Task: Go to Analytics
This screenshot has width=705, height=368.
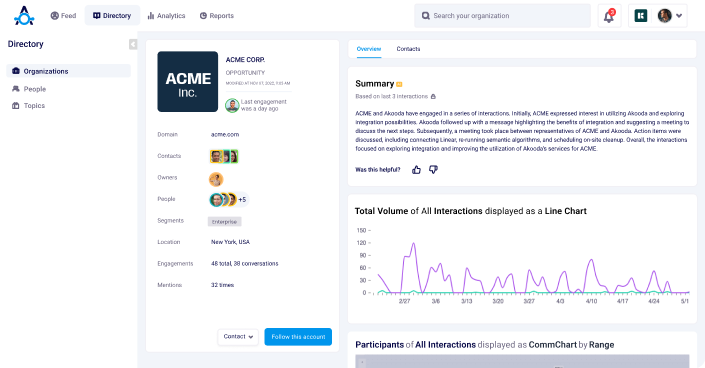Action: 166,16
